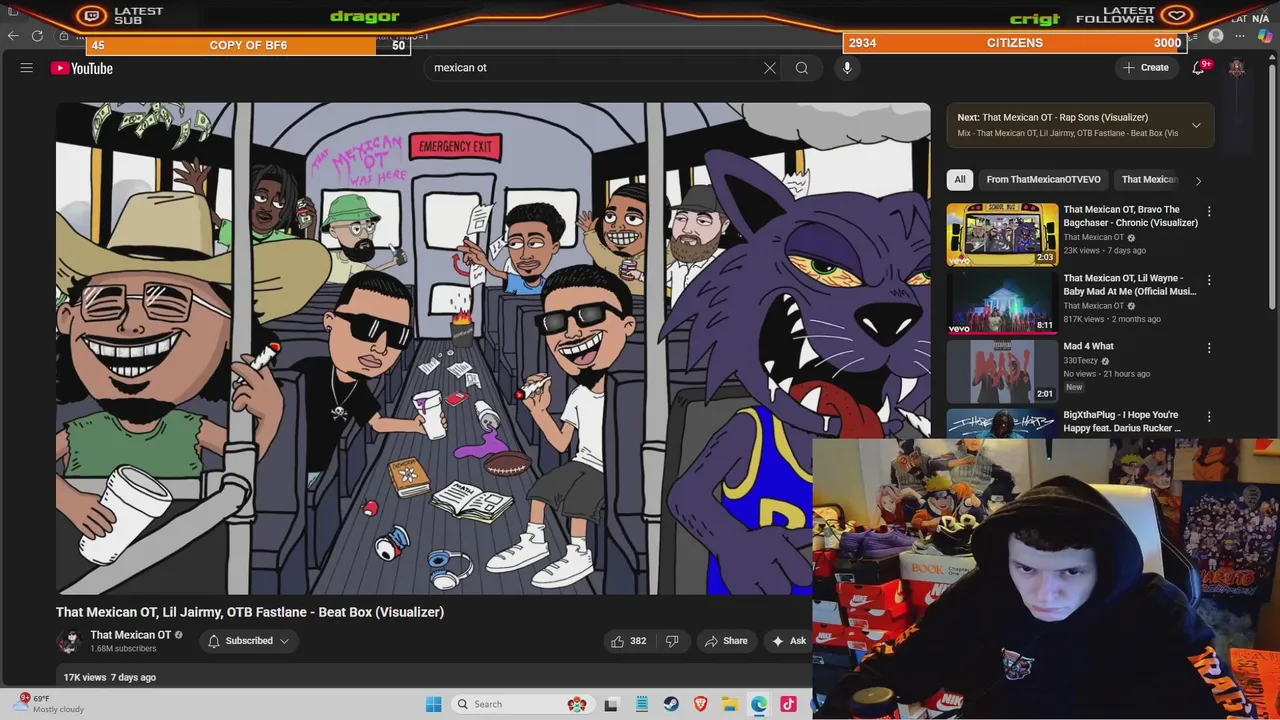The width and height of the screenshot is (1280, 720).
Task: Open the Ask button below the video
Action: coord(789,641)
